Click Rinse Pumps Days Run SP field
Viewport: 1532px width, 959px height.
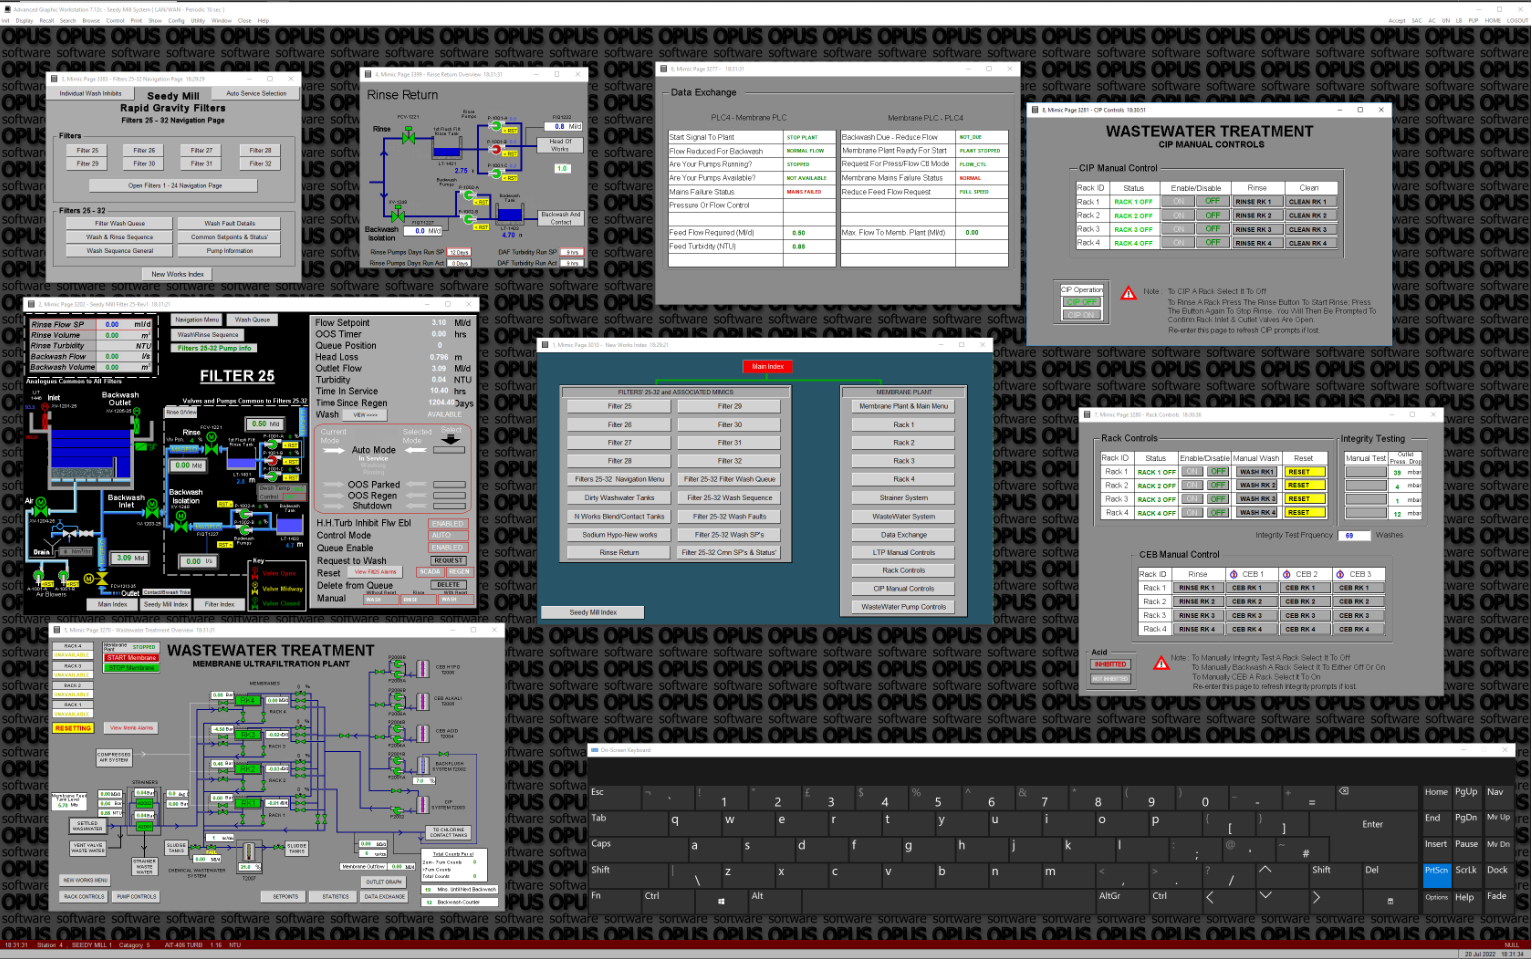pyautogui.click(x=459, y=252)
